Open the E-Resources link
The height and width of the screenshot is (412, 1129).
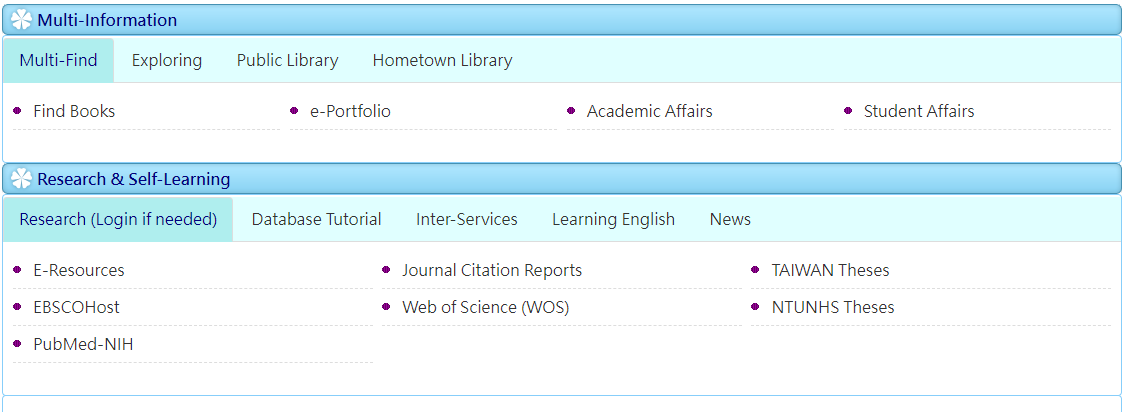[x=78, y=270]
